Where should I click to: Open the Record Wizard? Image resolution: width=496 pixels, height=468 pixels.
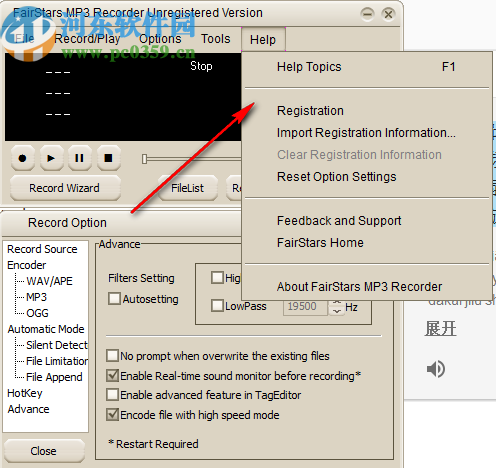65,188
